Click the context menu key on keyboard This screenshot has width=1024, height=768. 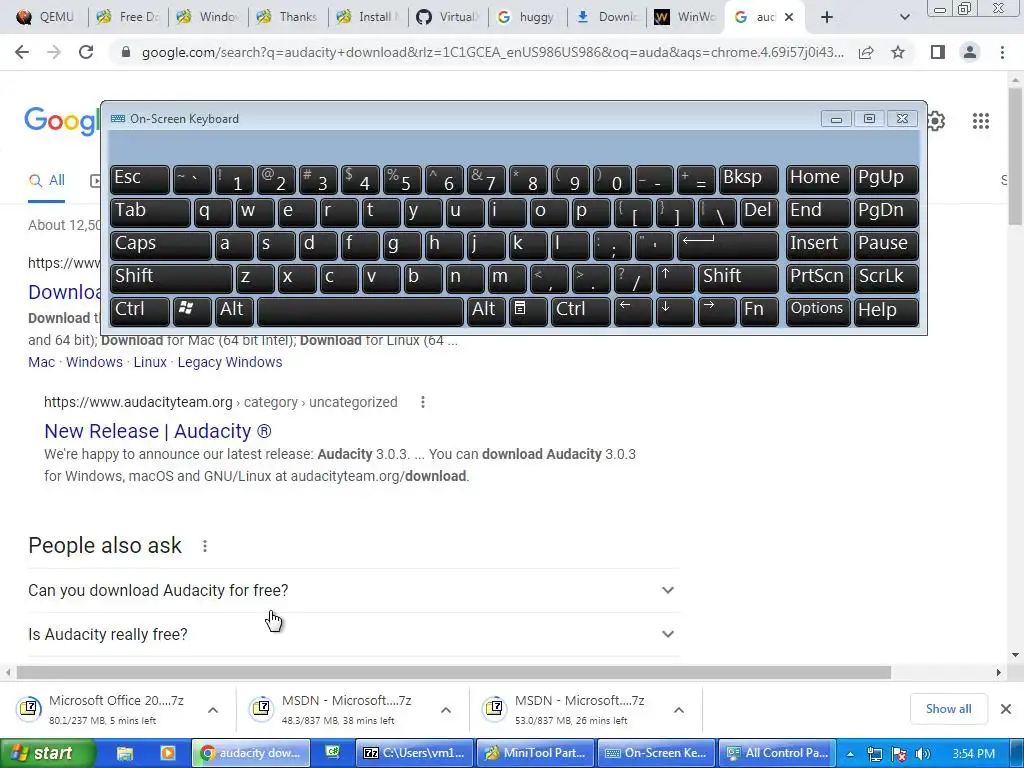(528, 311)
